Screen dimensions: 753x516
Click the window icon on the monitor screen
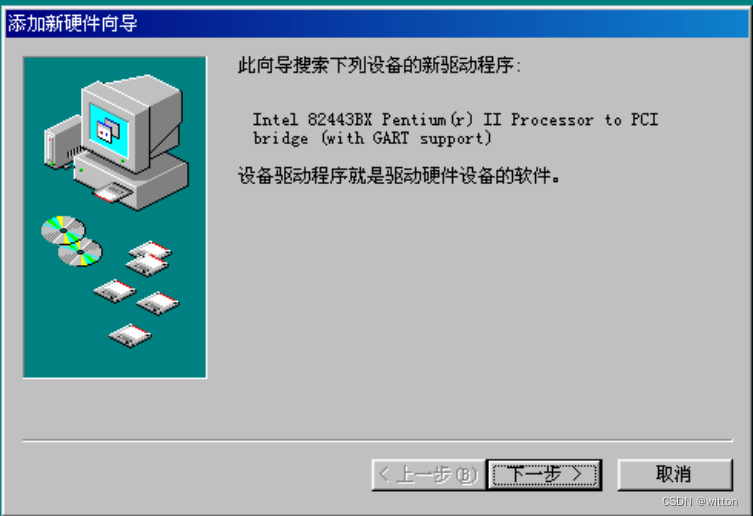[x=109, y=130]
